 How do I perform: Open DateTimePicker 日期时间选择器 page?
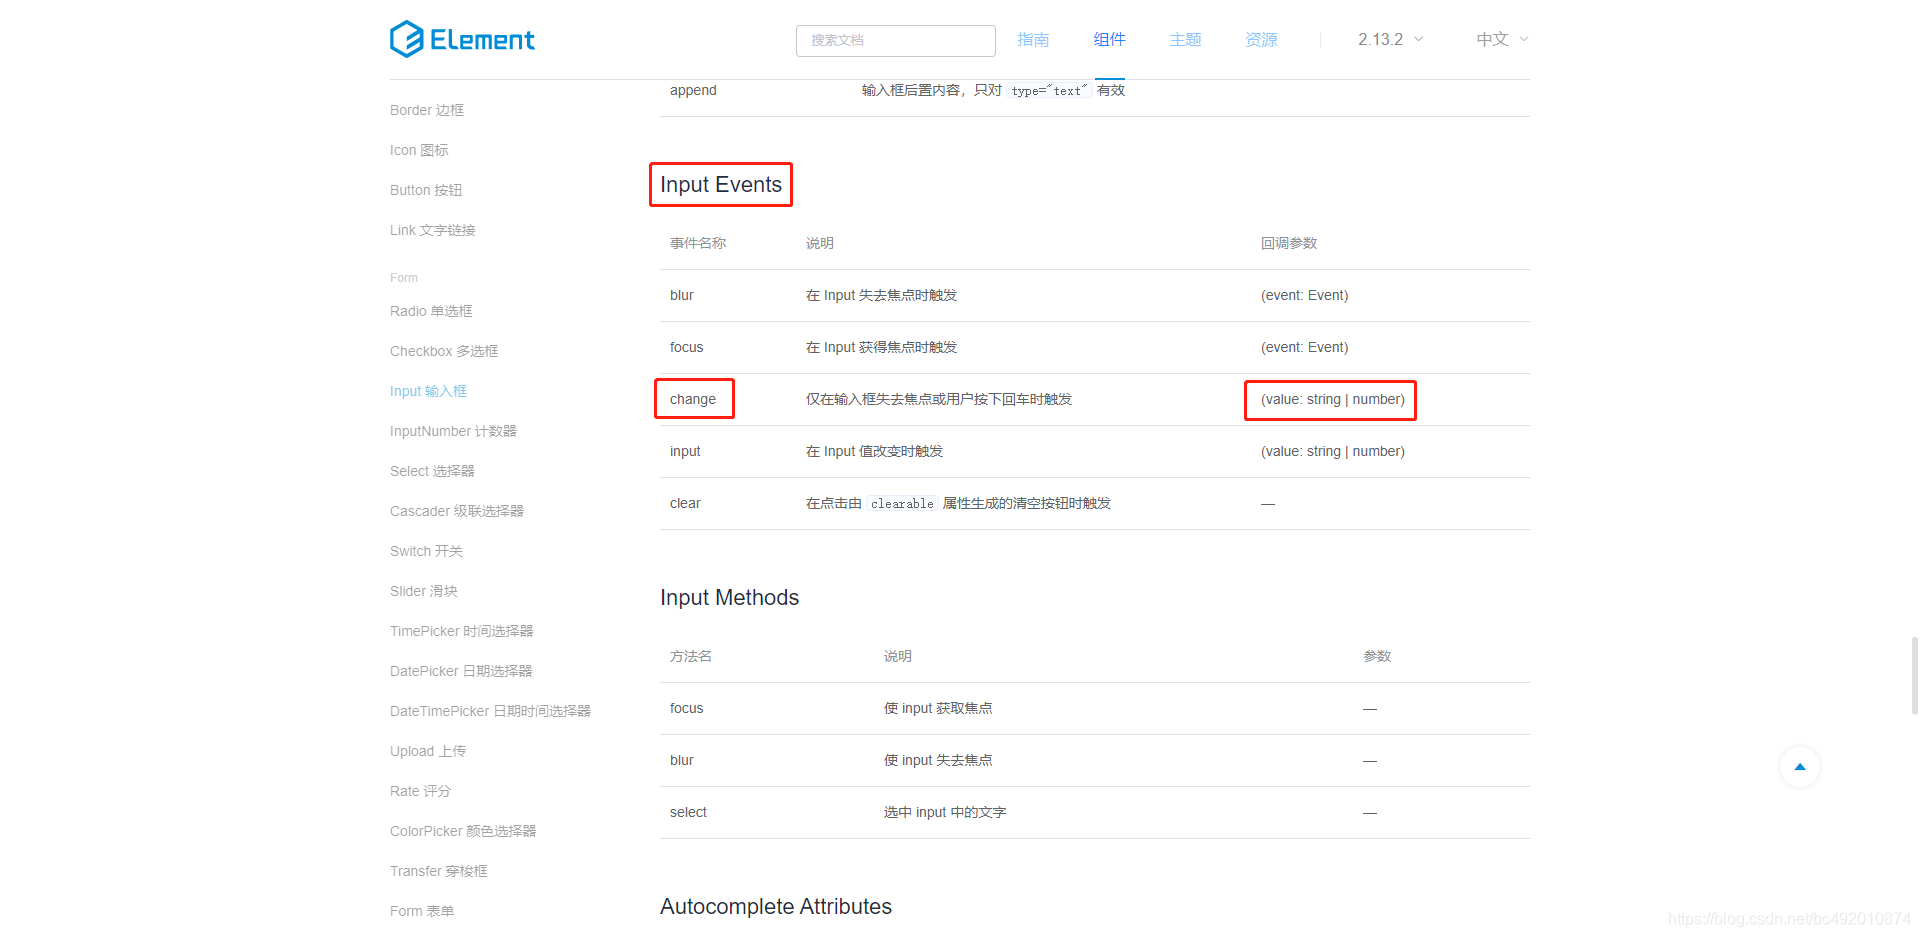click(490, 711)
